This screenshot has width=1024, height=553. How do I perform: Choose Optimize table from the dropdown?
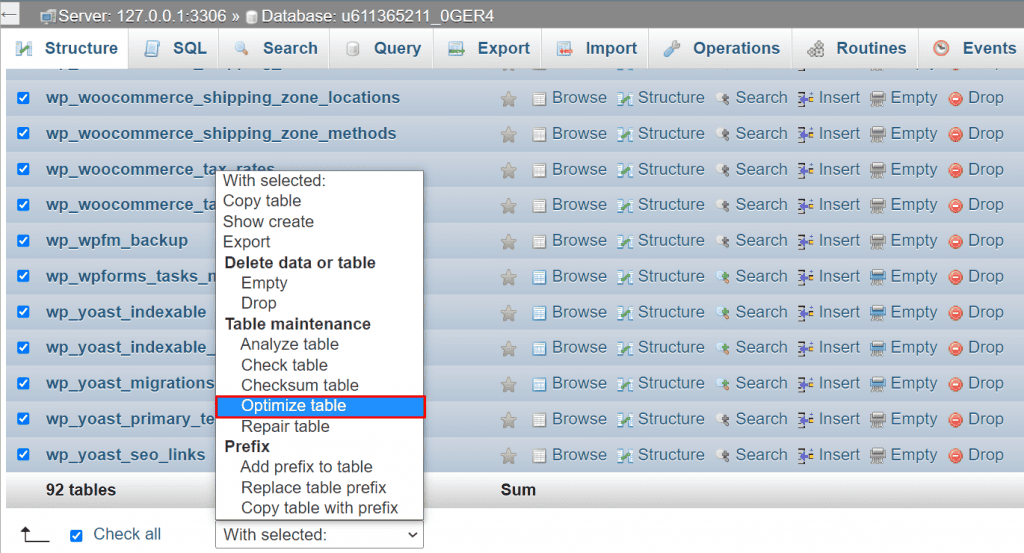[x=320, y=406]
